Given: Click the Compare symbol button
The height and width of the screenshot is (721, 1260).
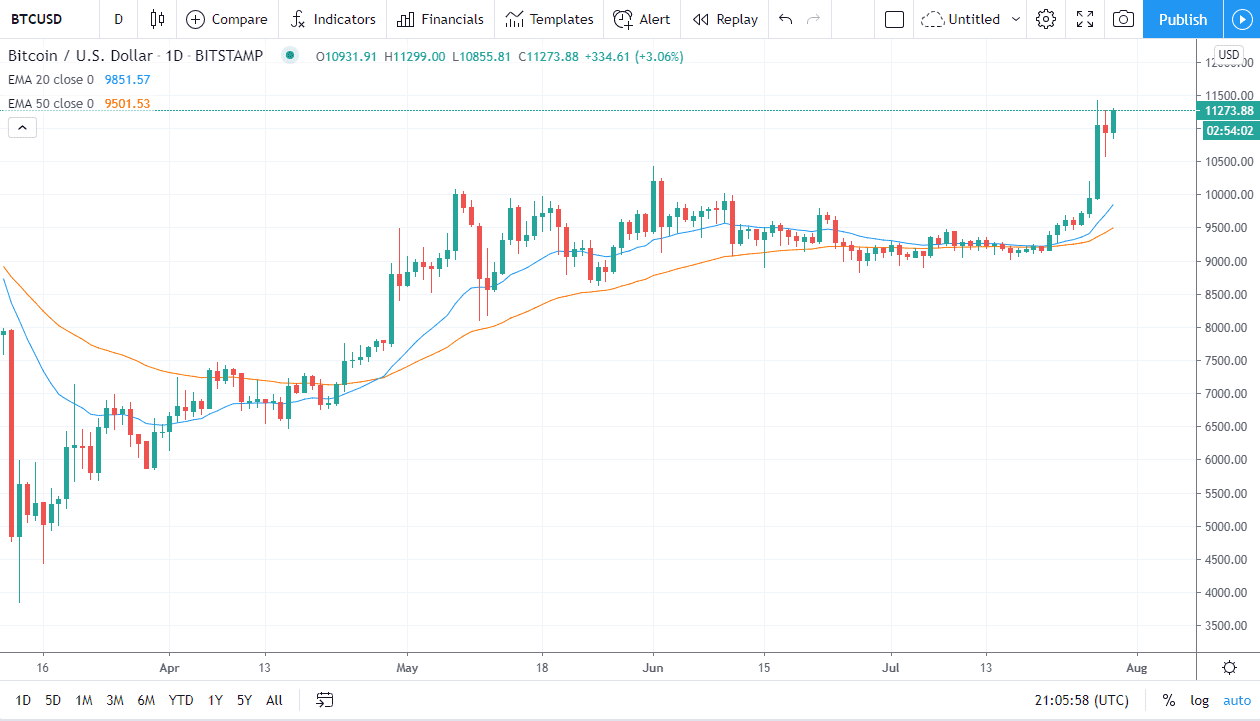Looking at the screenshot, I should click(227, 19).
